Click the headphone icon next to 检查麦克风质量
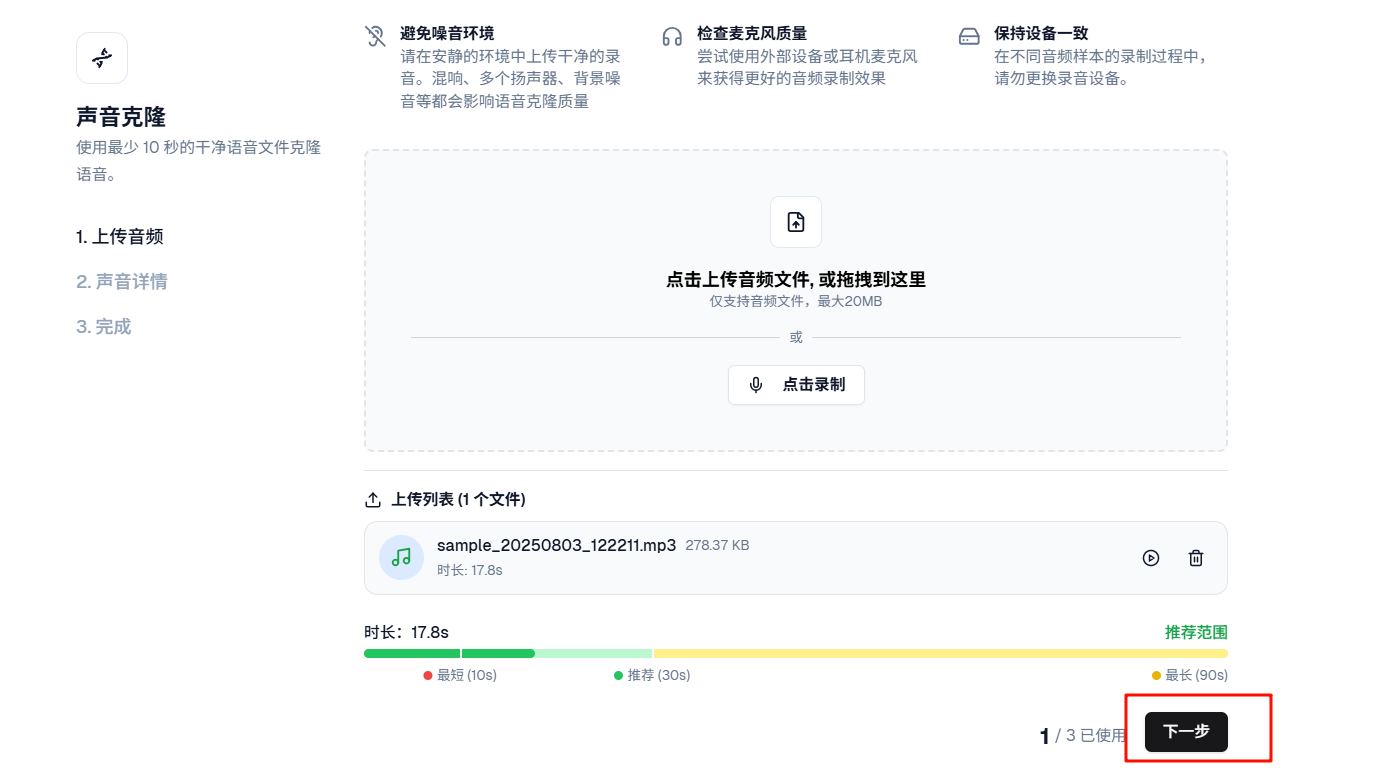 click(674, 34)
